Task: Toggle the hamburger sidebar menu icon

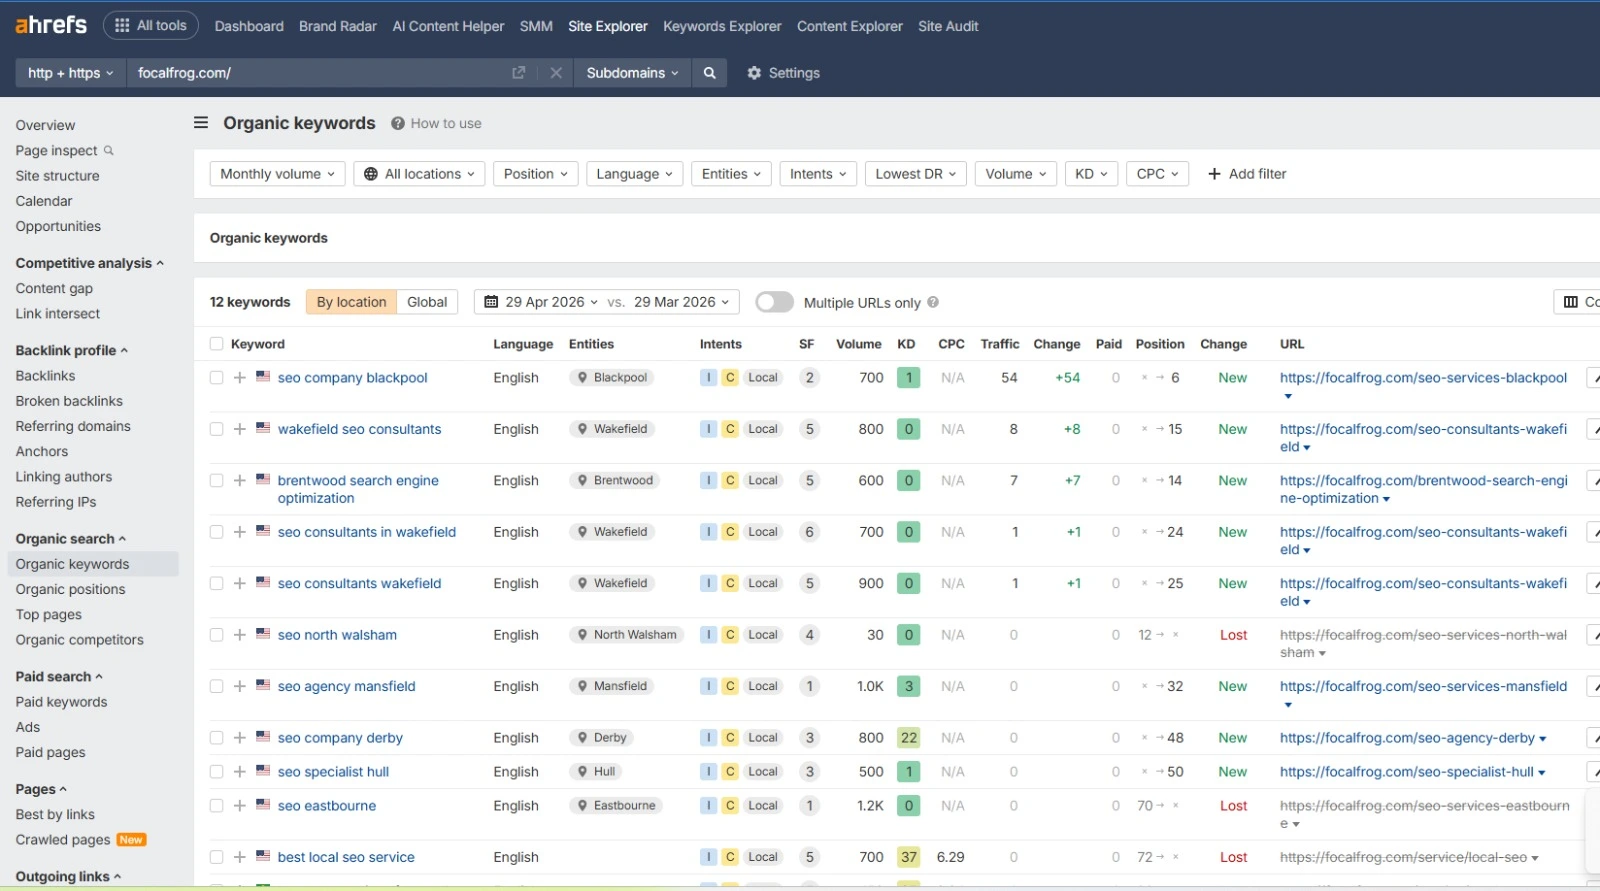Action: click(201, 123)
